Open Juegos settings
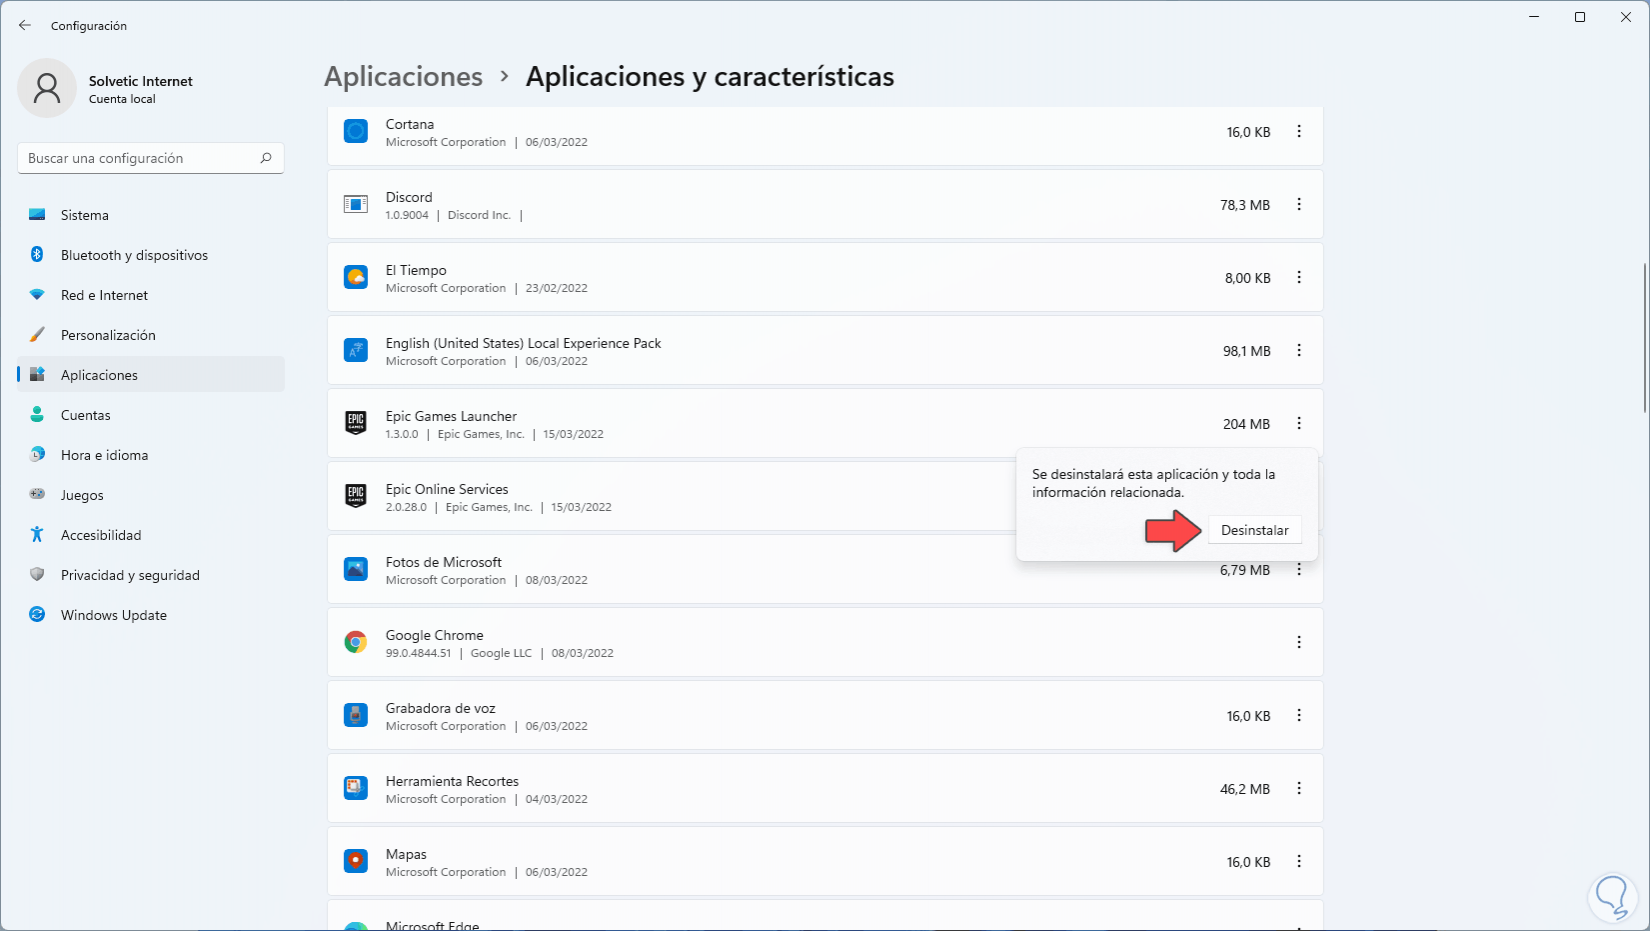Viewport: 1650px width, 931px height. [x=151, y=495]
